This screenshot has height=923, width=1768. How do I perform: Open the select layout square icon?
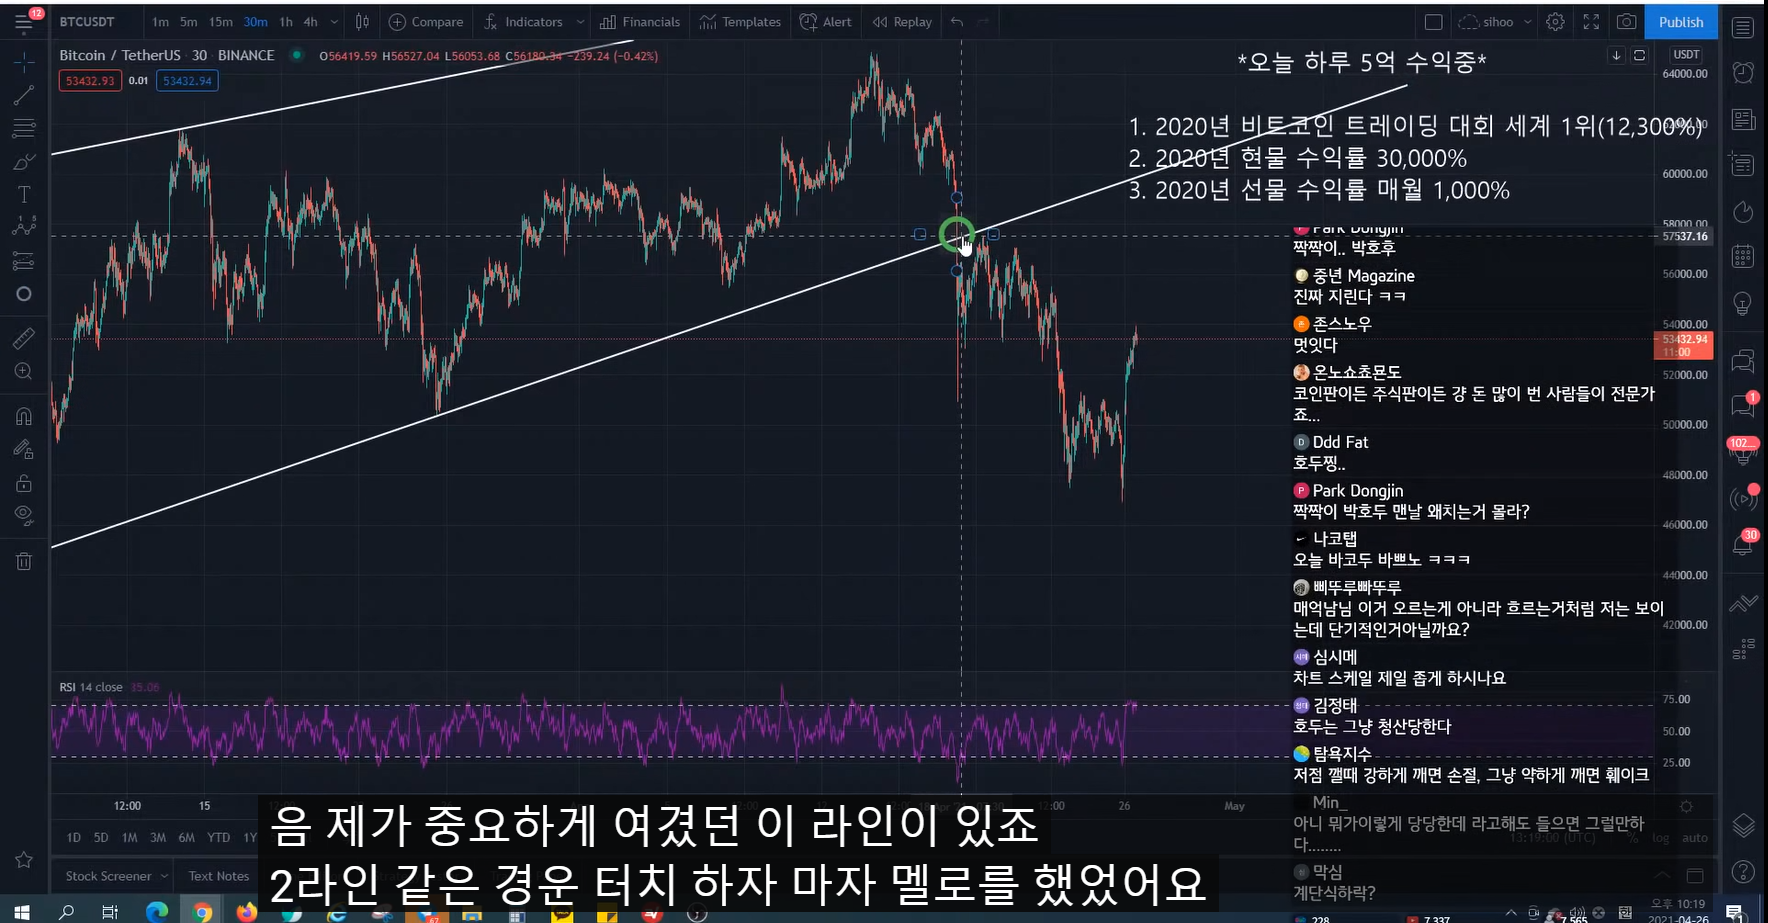click(x=1433, y=22)
